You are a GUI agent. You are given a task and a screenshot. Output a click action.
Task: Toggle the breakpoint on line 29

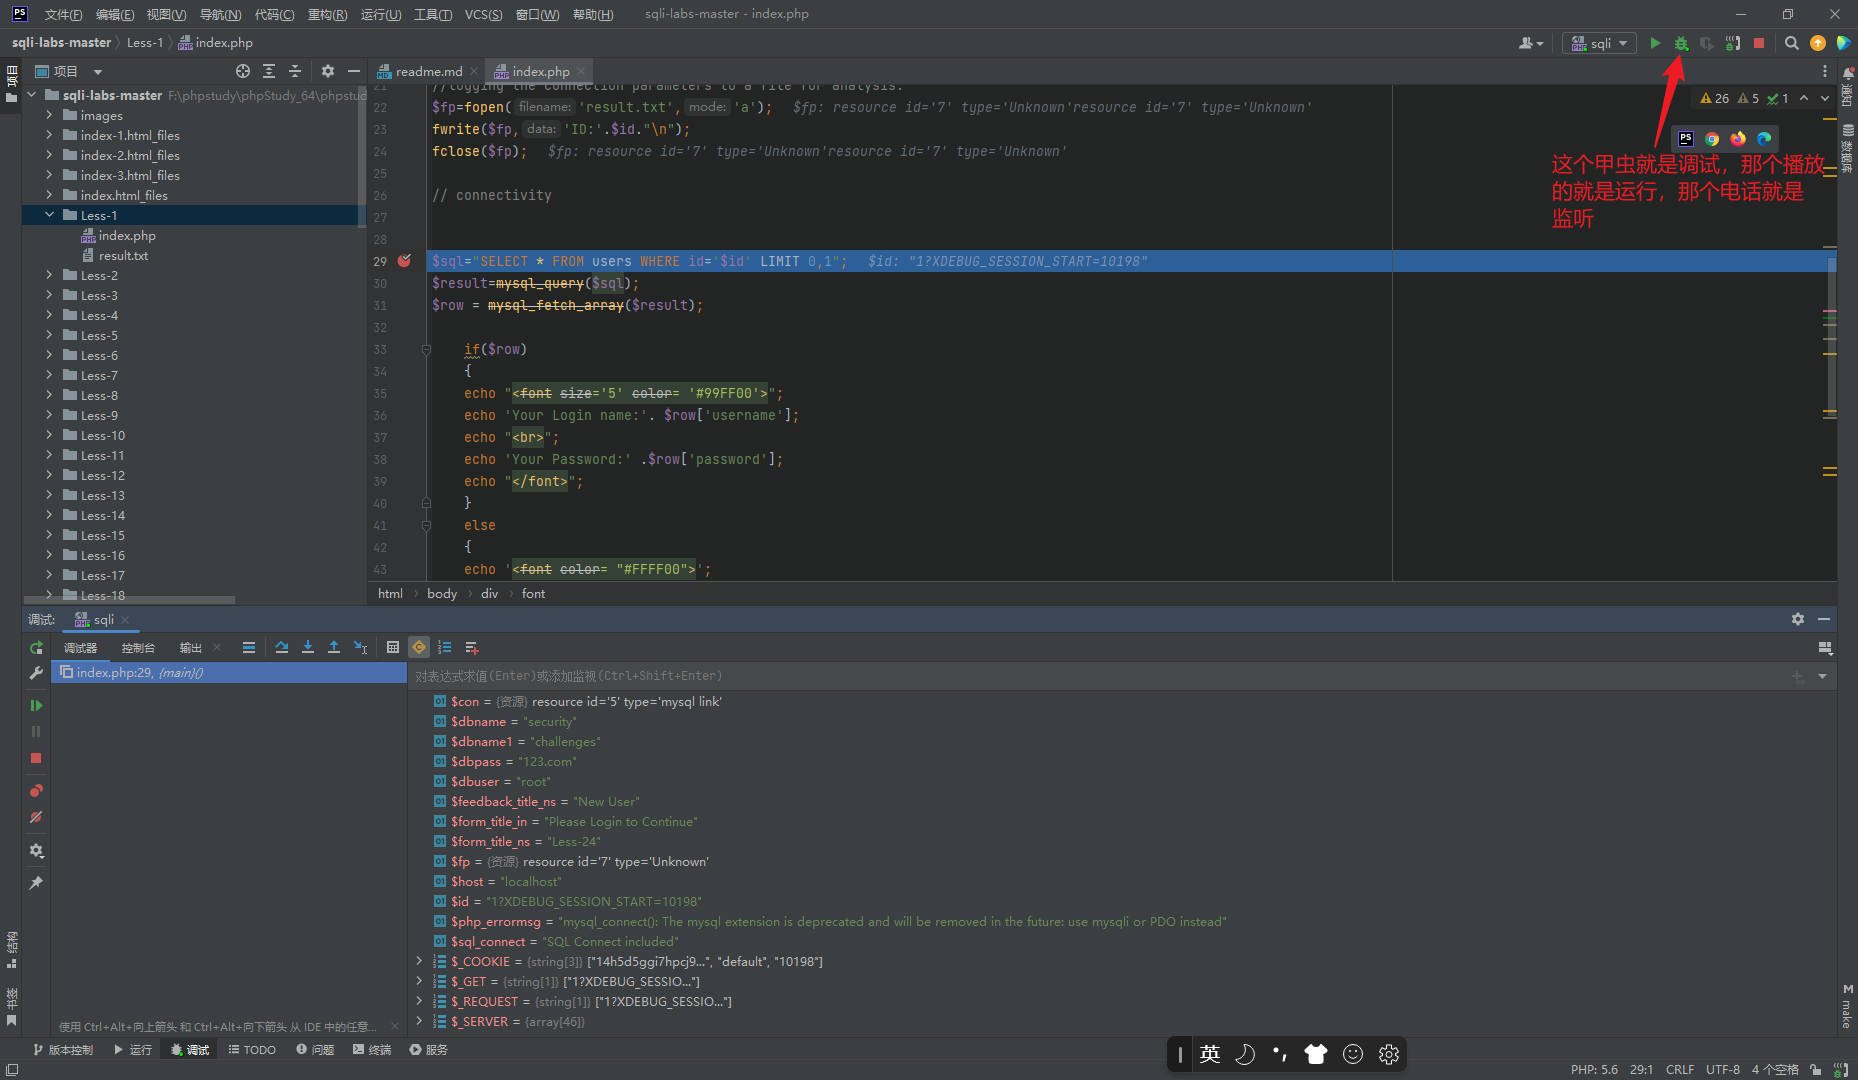[404, 260]
